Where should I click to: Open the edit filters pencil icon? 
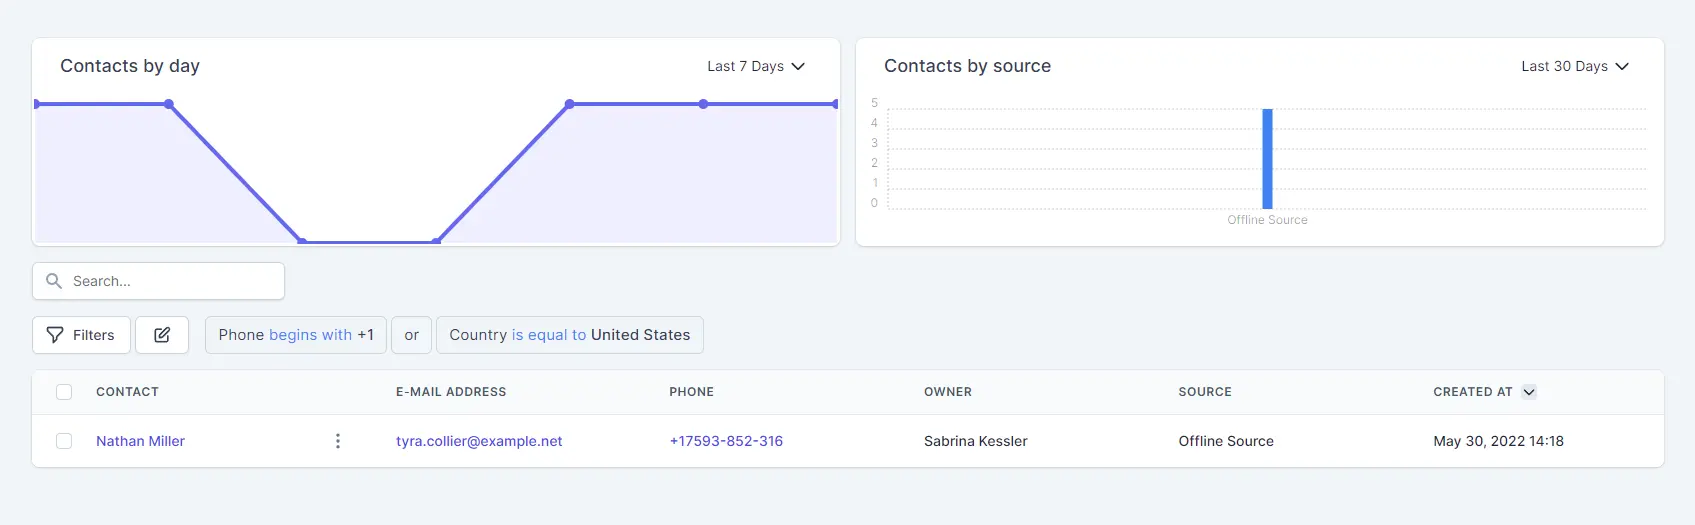pos(162,335)
